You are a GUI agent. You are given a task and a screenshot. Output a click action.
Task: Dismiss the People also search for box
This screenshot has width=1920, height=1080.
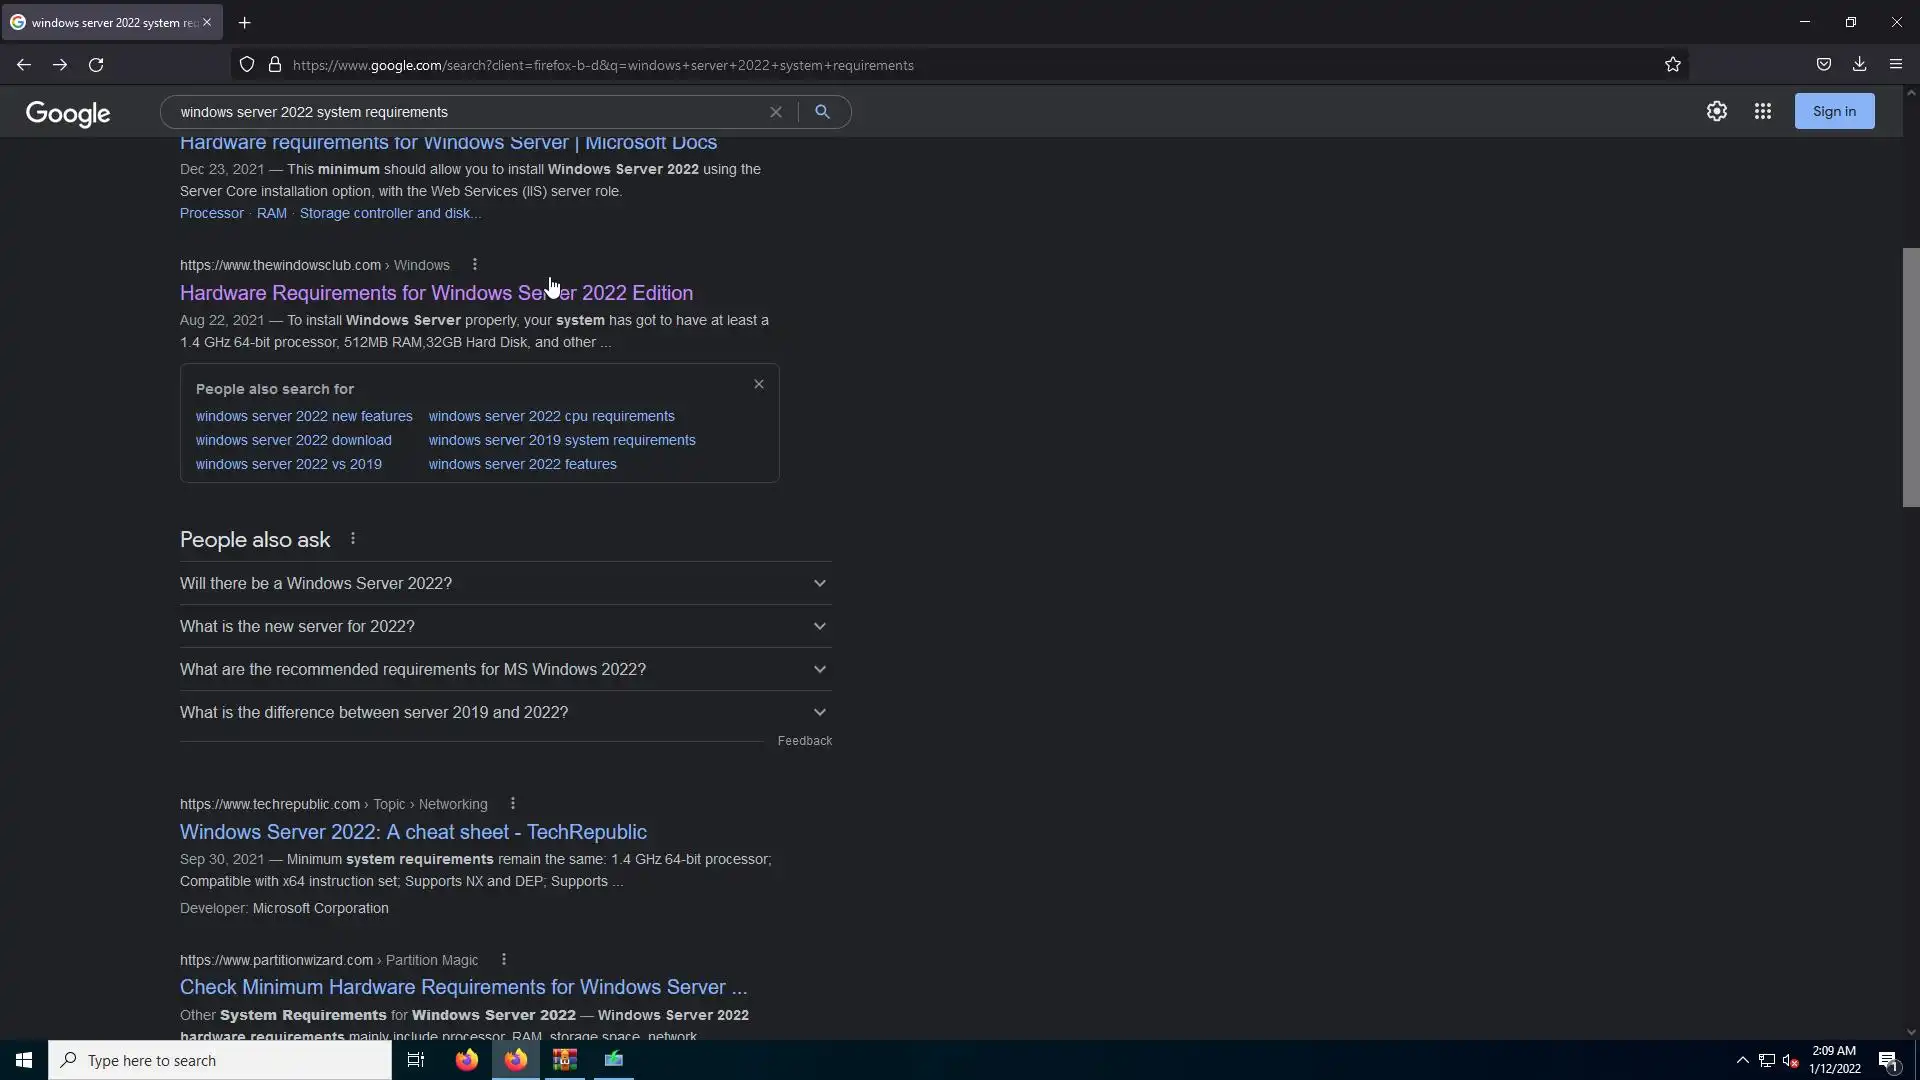tap(759, 385)
